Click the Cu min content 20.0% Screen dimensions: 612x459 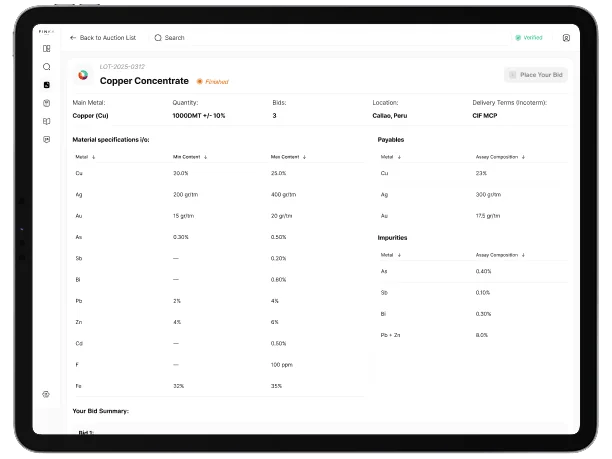click(181, 173)
